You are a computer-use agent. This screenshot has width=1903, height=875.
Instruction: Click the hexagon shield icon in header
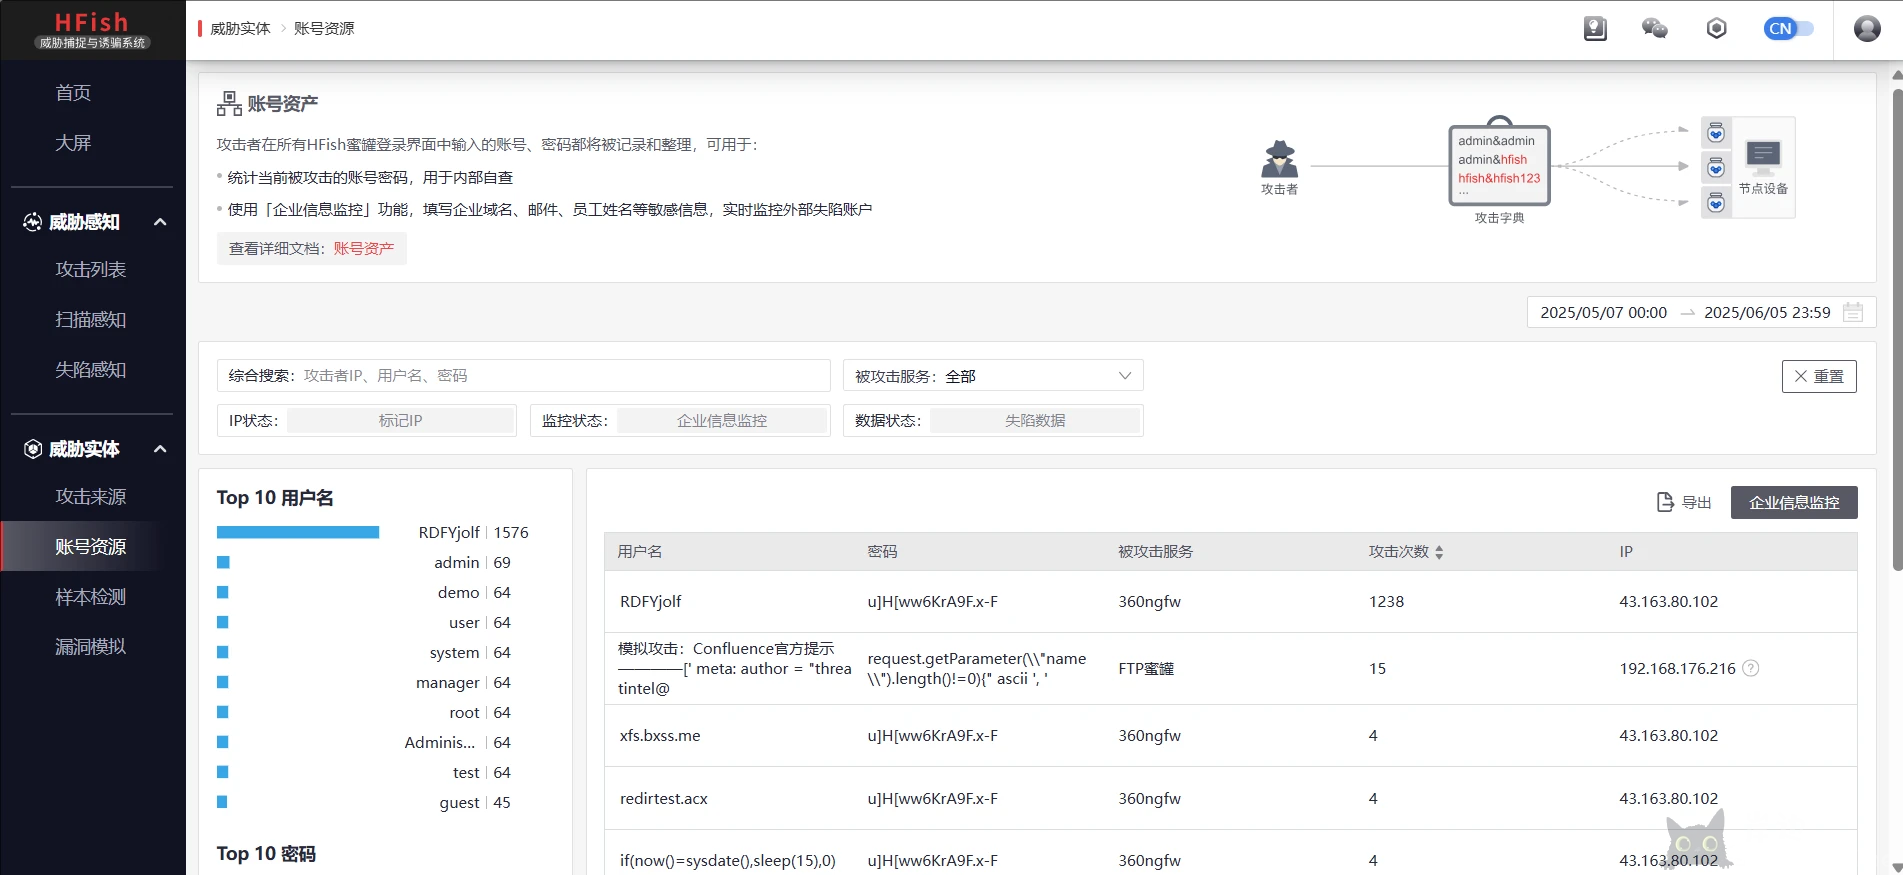point(1716,29)
